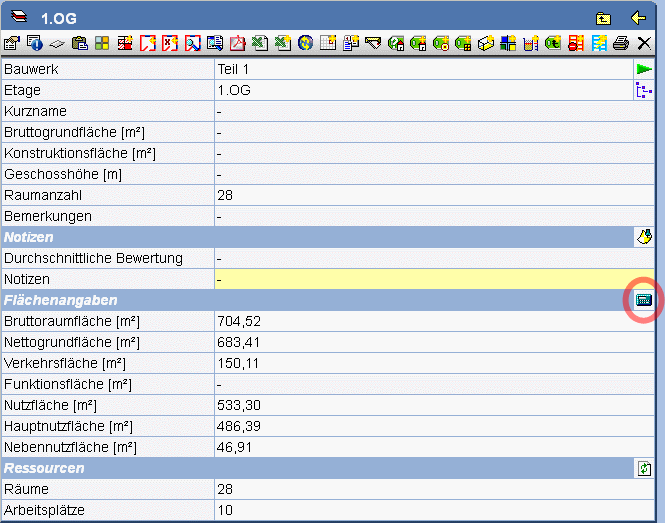Open the tree structure icon beside Etage
Screen dimensions: 665x523
[644, 90]
